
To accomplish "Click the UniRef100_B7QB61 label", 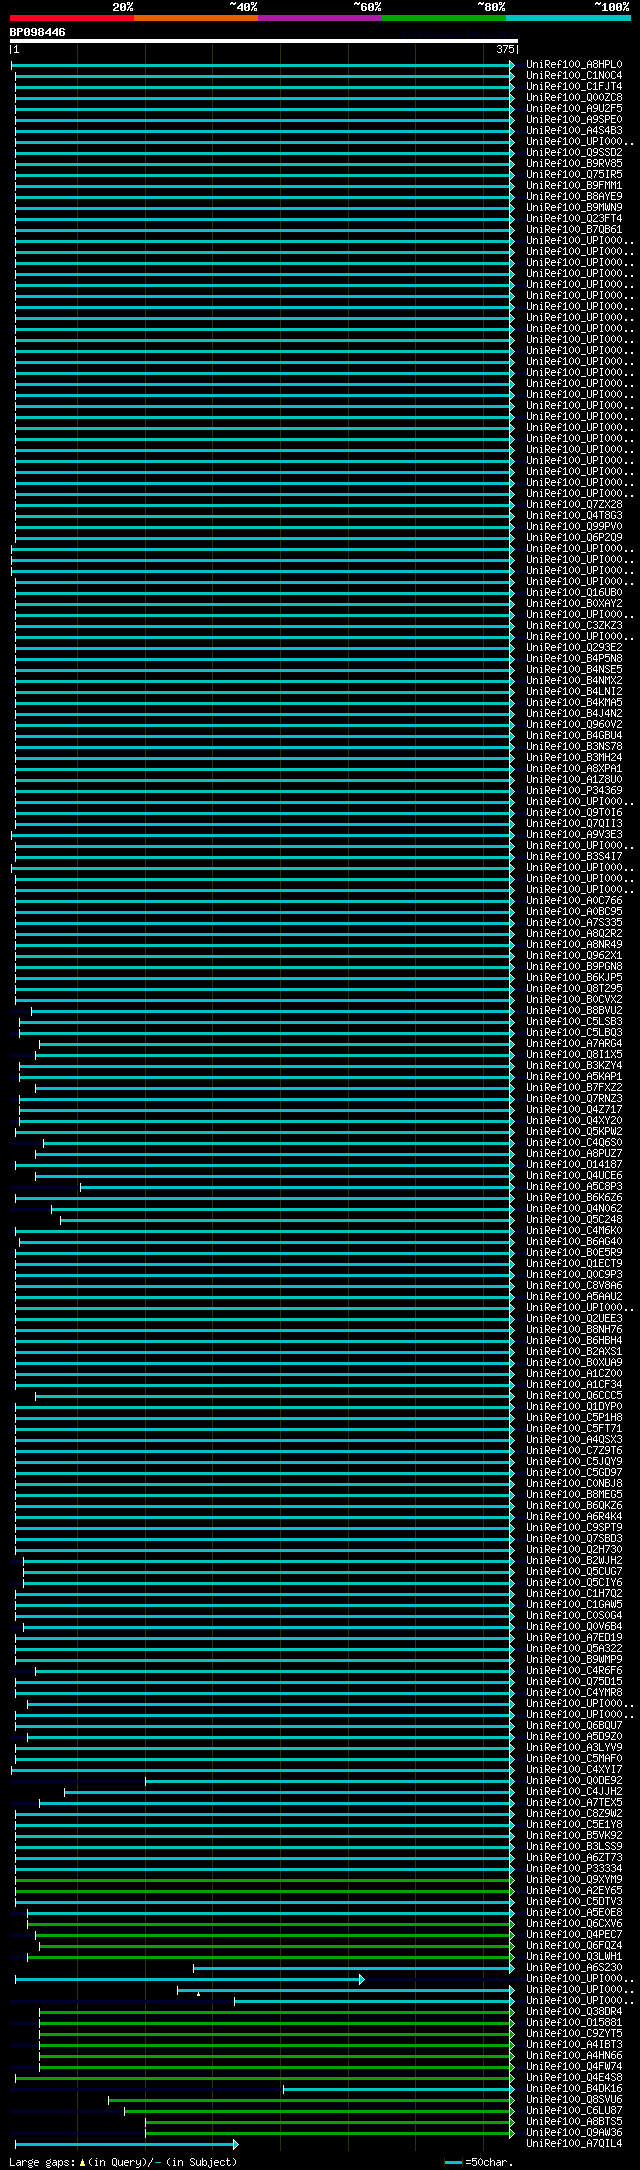I will (574, 230).
